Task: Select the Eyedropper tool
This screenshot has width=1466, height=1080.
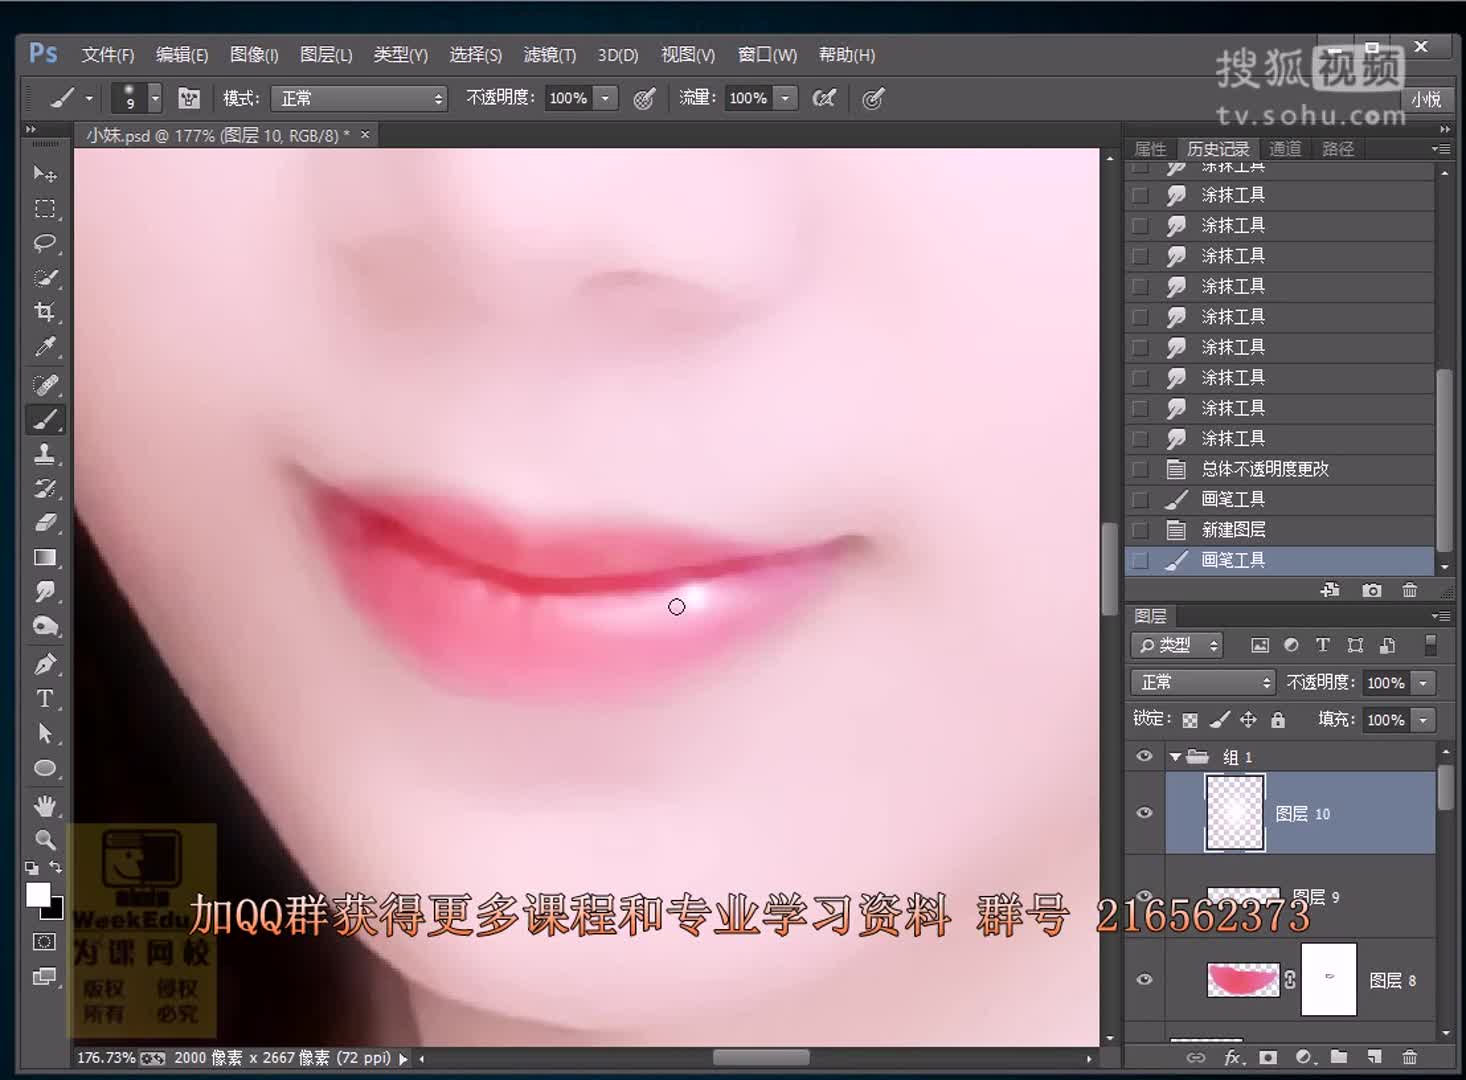Action: click(44, 347)
